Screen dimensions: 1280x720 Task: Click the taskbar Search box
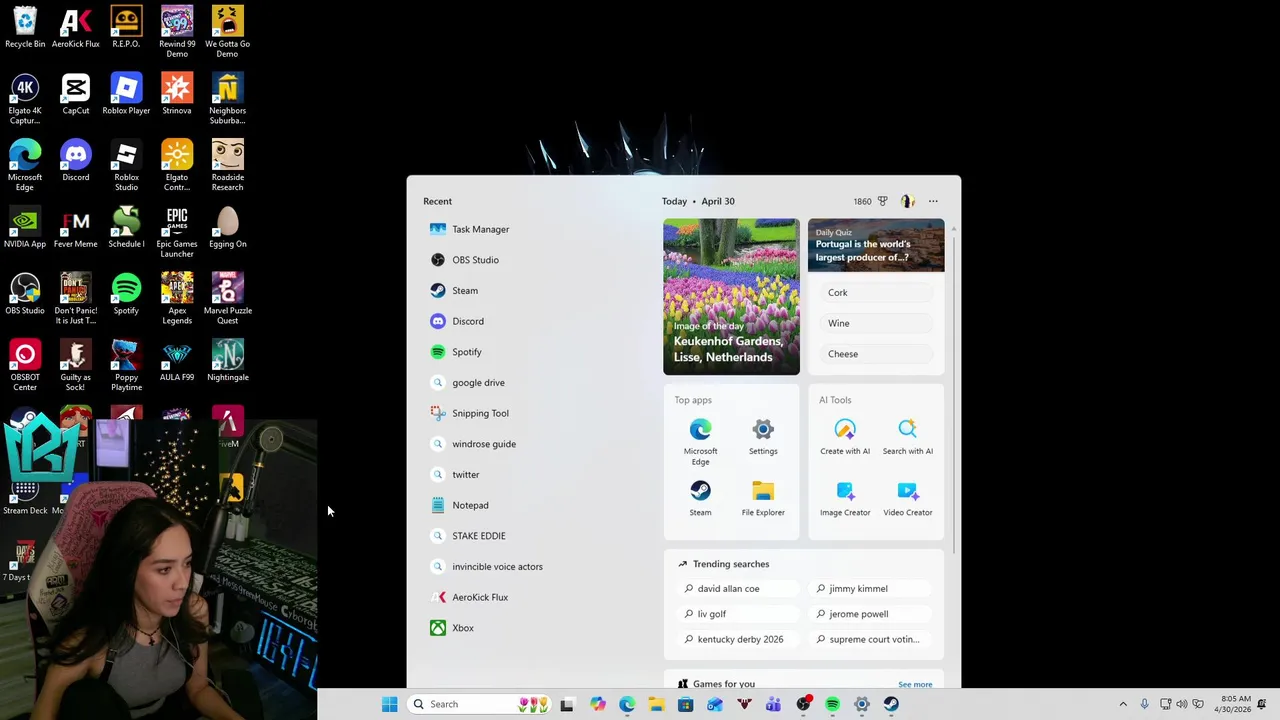pos(480,704)
